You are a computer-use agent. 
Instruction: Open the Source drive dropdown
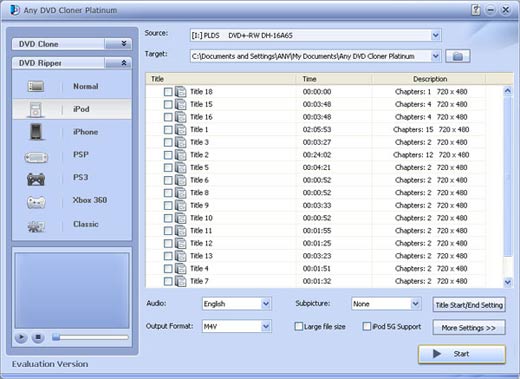tap(435, 35)
